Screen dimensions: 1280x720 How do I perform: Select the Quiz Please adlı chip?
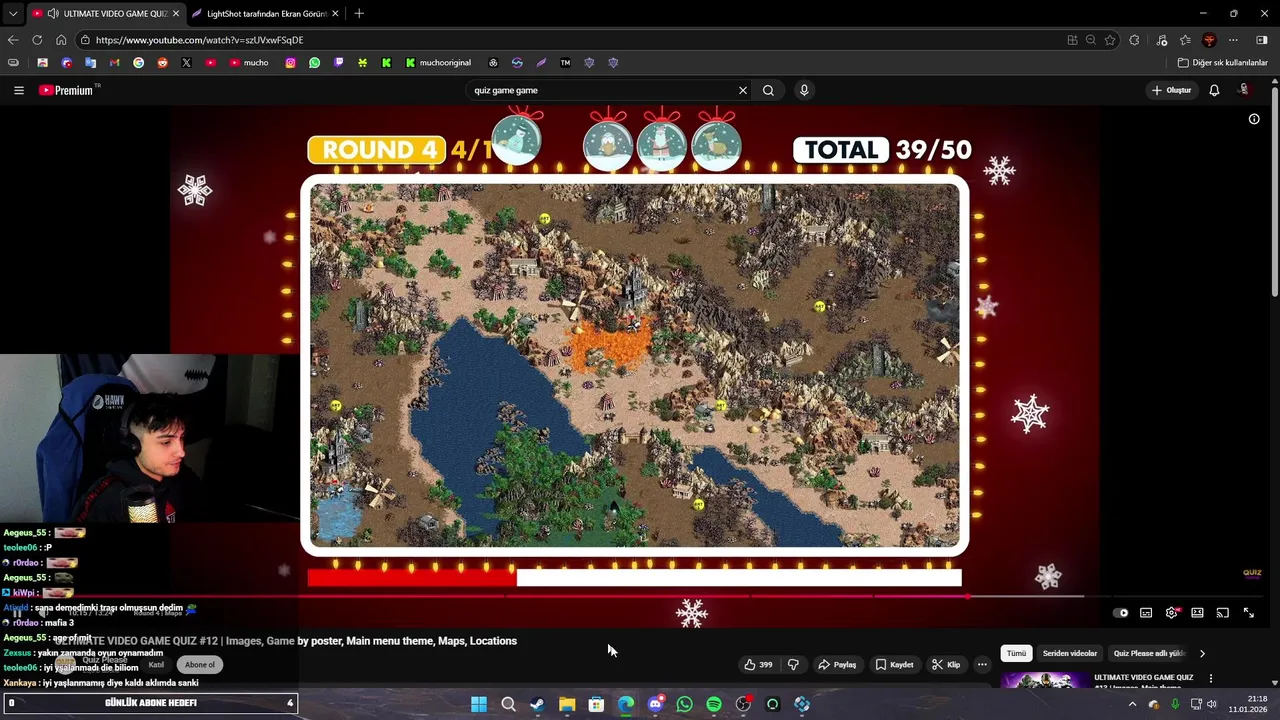[x=1149, y=653]
